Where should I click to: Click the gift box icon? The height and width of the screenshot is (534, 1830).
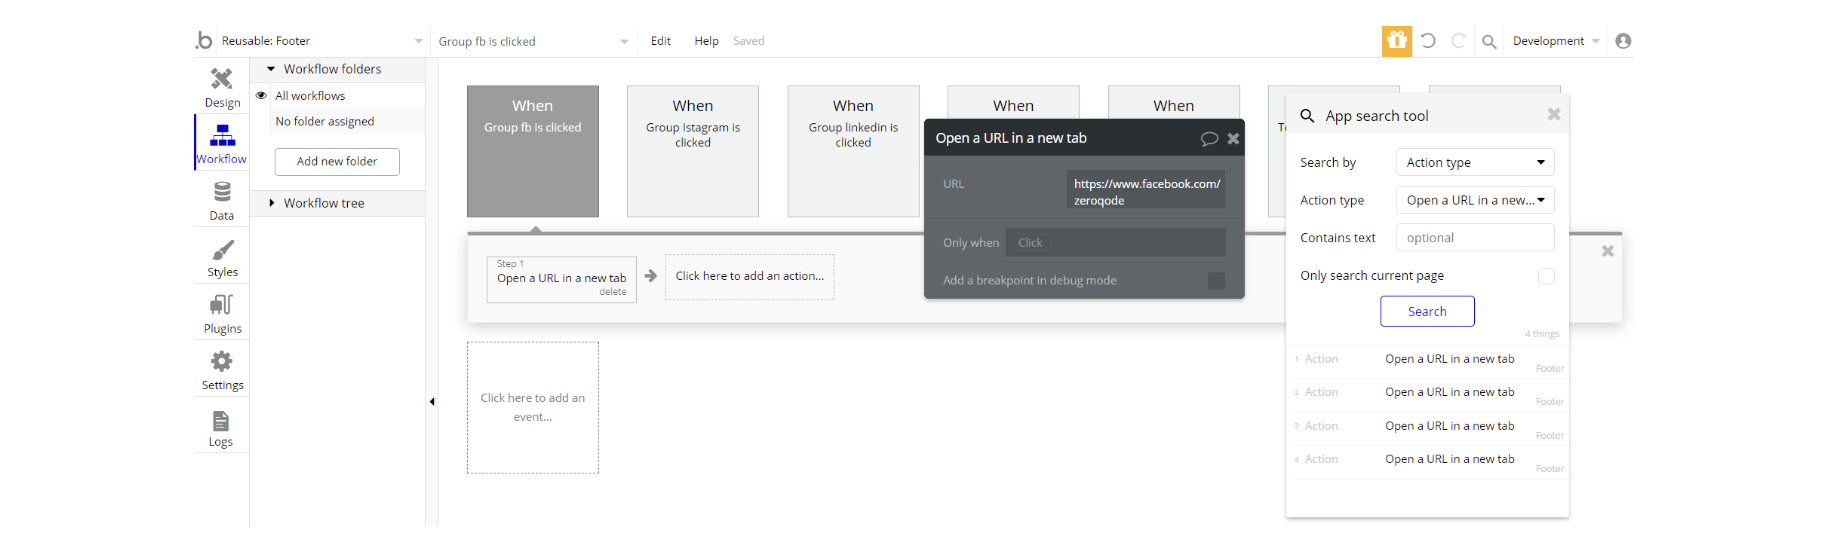(1397, 41)
